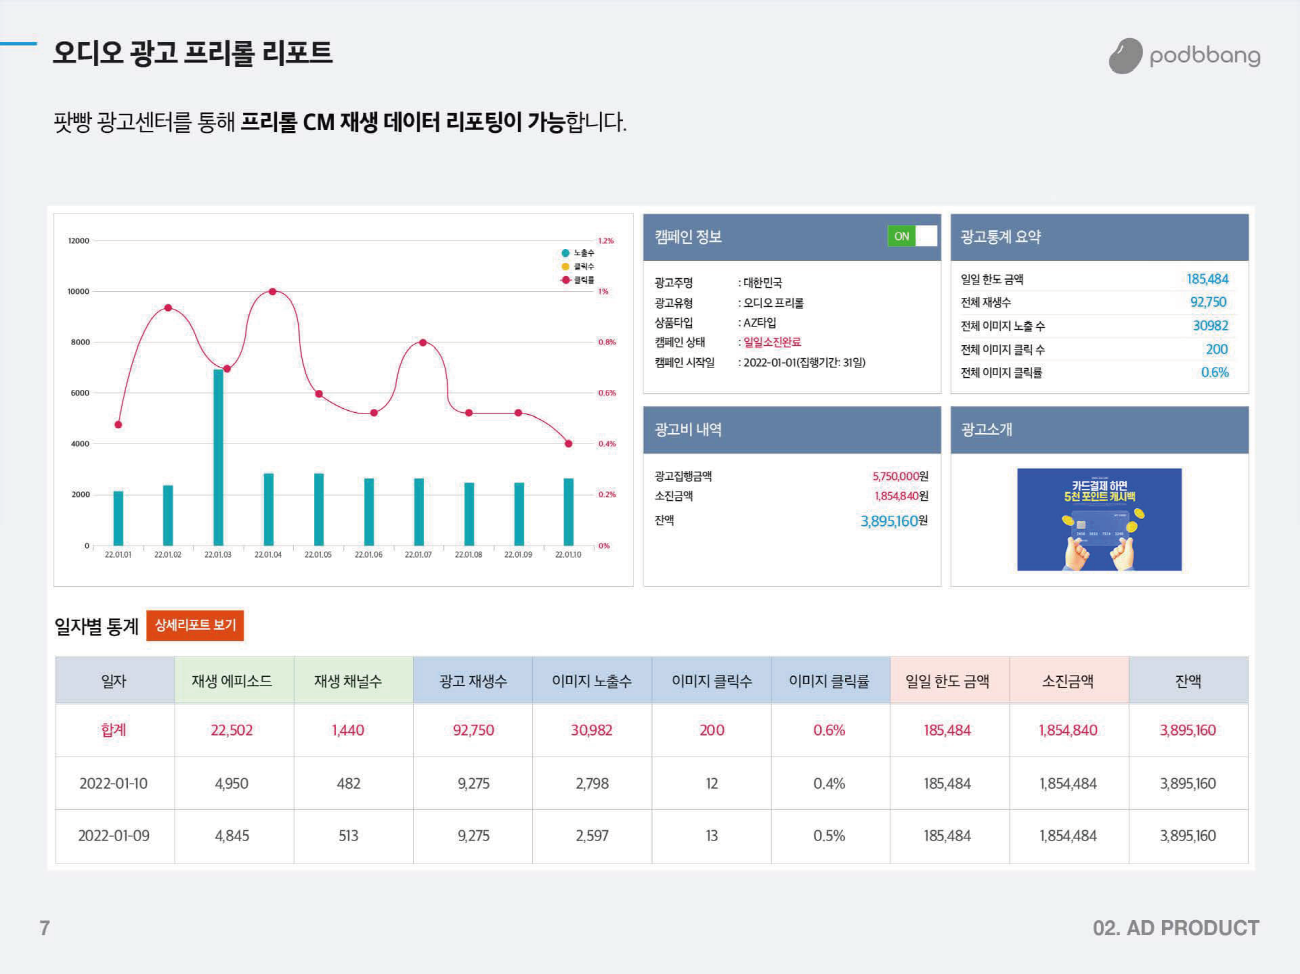This screenshot has height=974, width=1300.
Task: Click the podbbang logo icon
Action: coord(1125,56)
